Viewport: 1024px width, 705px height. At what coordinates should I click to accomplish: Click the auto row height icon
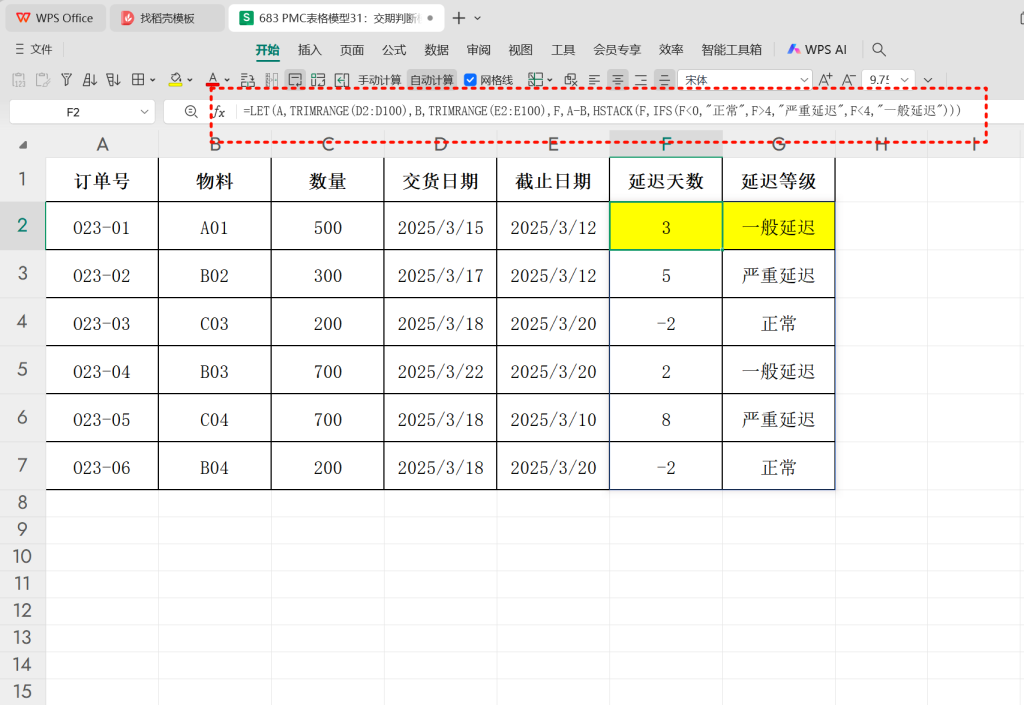point(248,80)
